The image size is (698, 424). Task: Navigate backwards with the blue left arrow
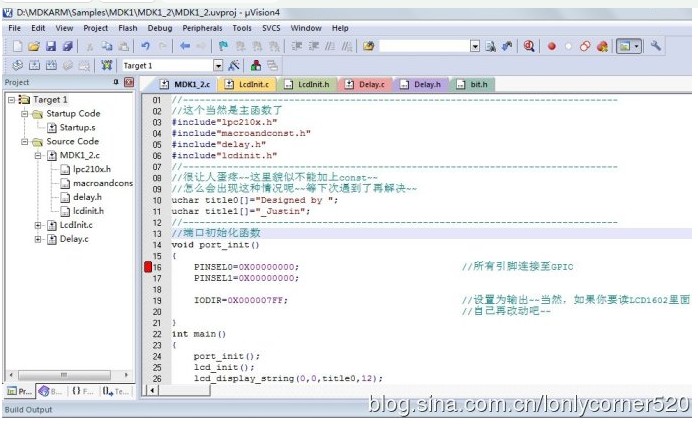(x=185, y=46)
